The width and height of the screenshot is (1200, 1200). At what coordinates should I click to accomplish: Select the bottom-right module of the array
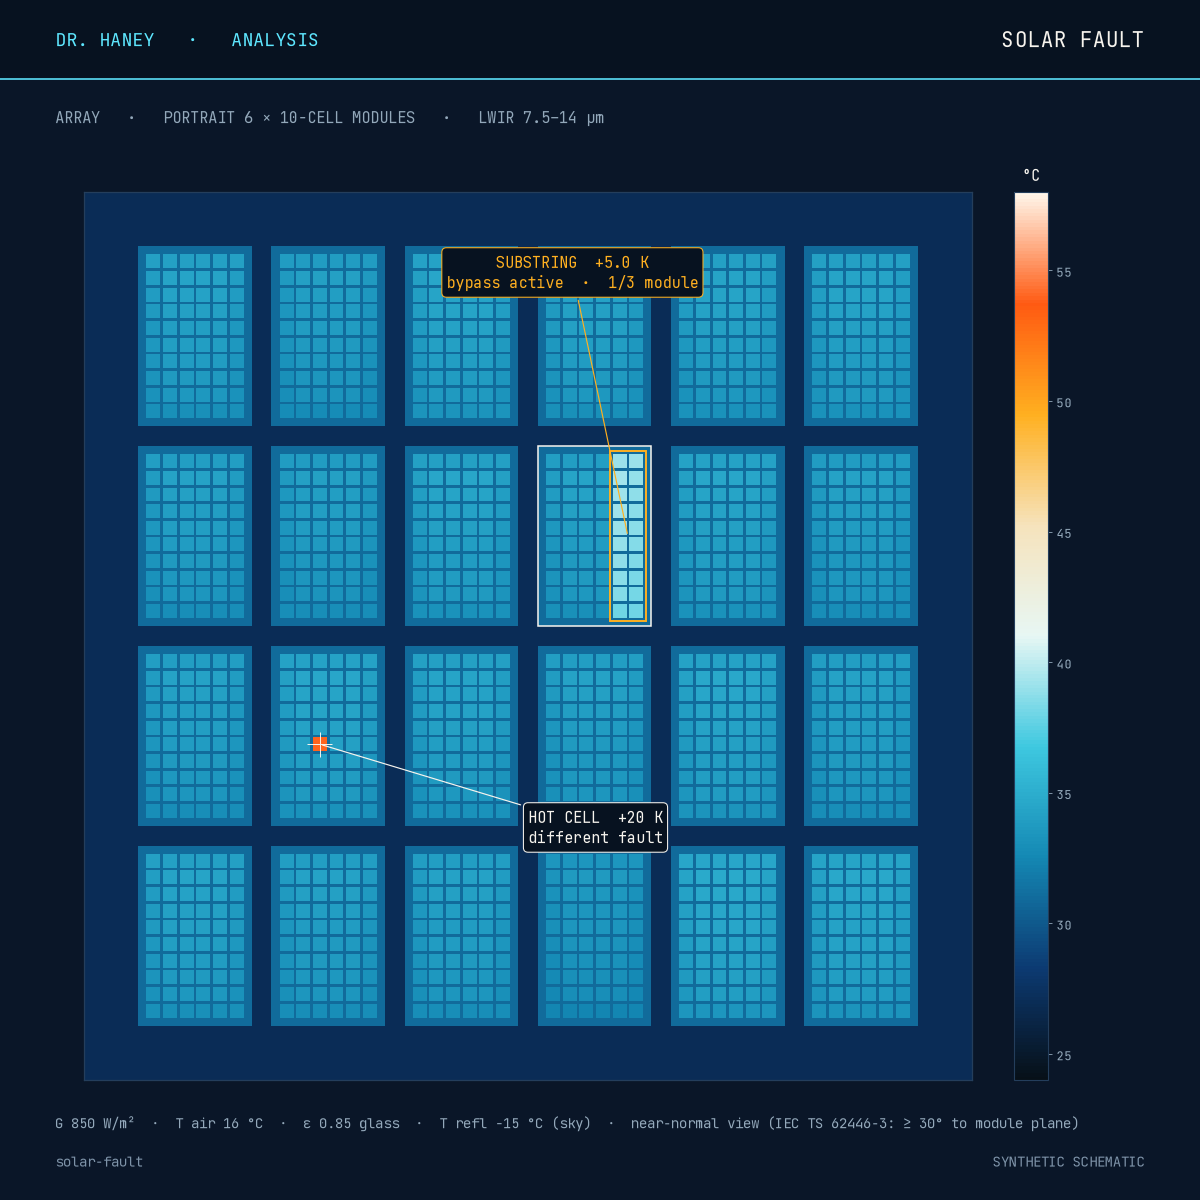click(861, 936)
